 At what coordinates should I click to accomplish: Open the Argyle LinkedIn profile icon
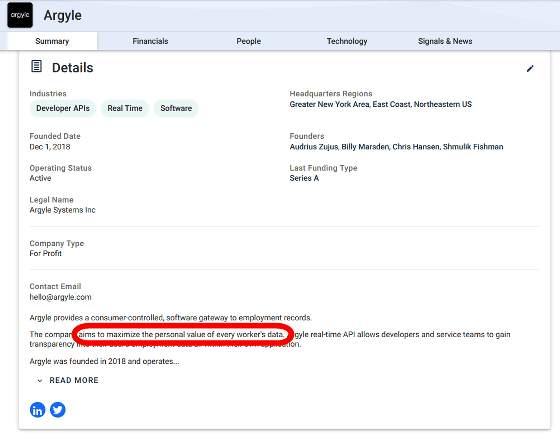[38, 410]
